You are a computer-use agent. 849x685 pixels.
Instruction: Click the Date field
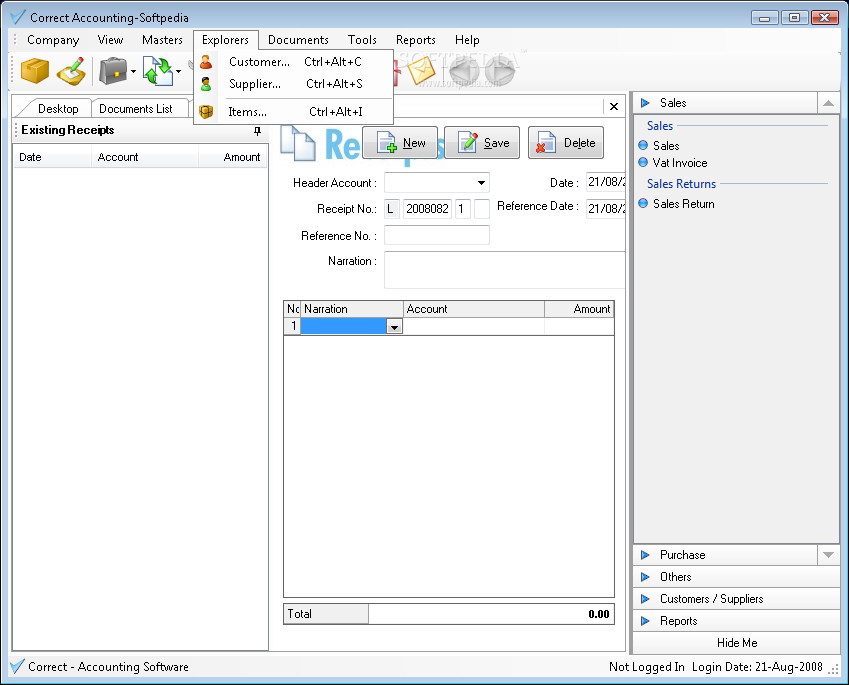pos(606,182)
